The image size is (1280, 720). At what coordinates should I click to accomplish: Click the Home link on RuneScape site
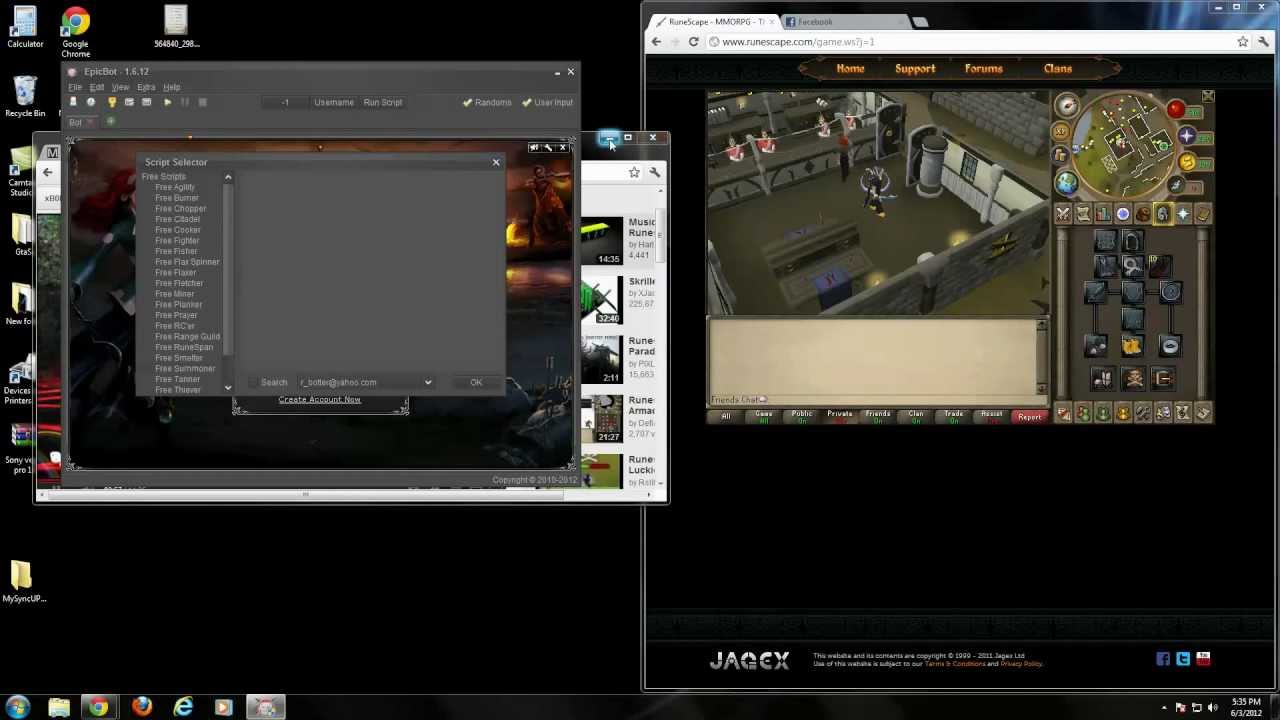pyautogui.click(x=850, y=69)
